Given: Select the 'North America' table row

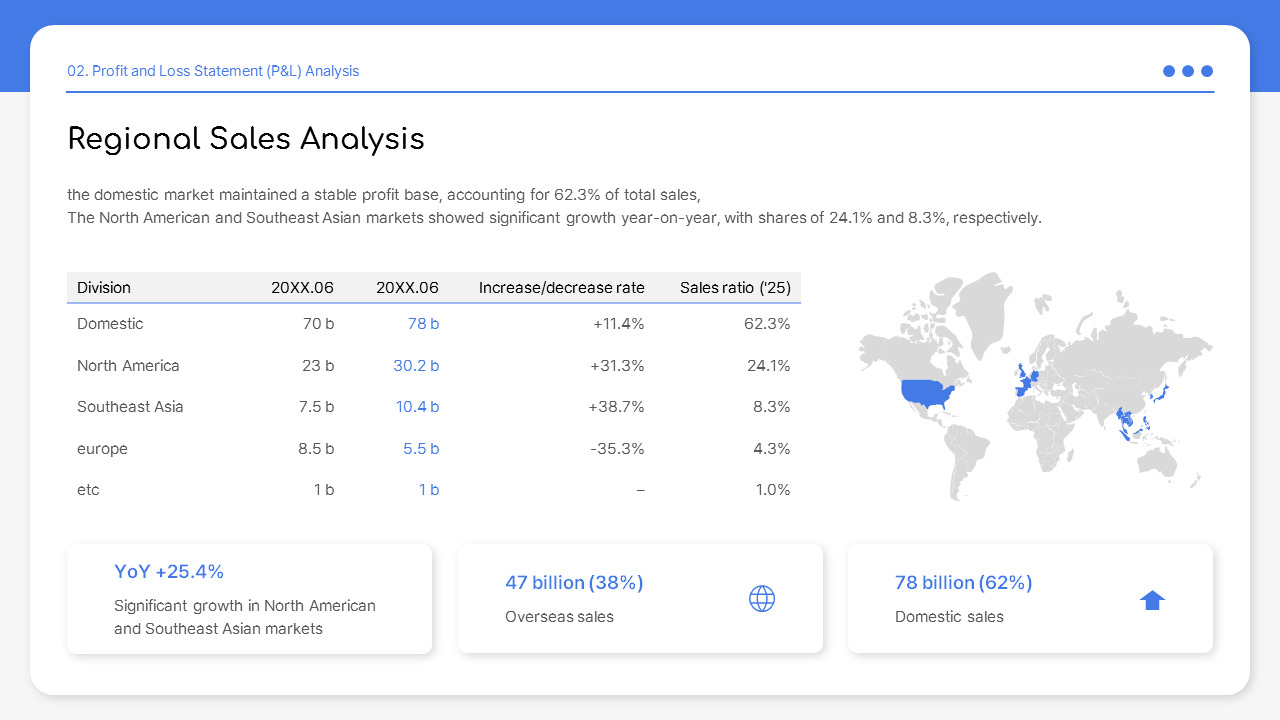Looking at the screenshot, I should coord(128,365).
